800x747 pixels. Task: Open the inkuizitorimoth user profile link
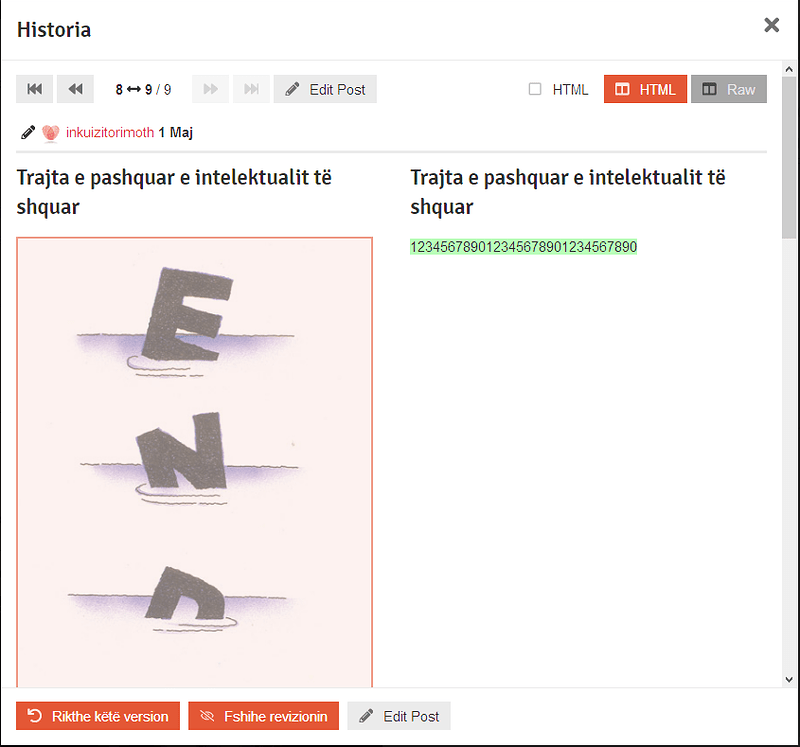(x=110, y=133)
